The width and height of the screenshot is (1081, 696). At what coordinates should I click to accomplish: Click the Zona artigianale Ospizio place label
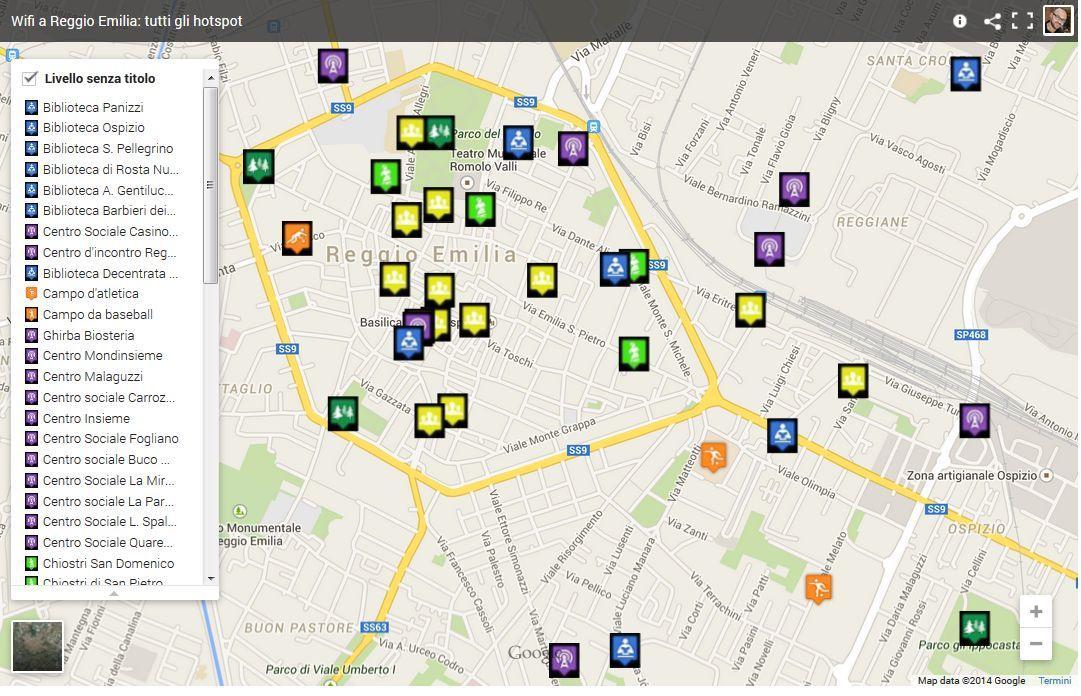(x=971, y=475)
